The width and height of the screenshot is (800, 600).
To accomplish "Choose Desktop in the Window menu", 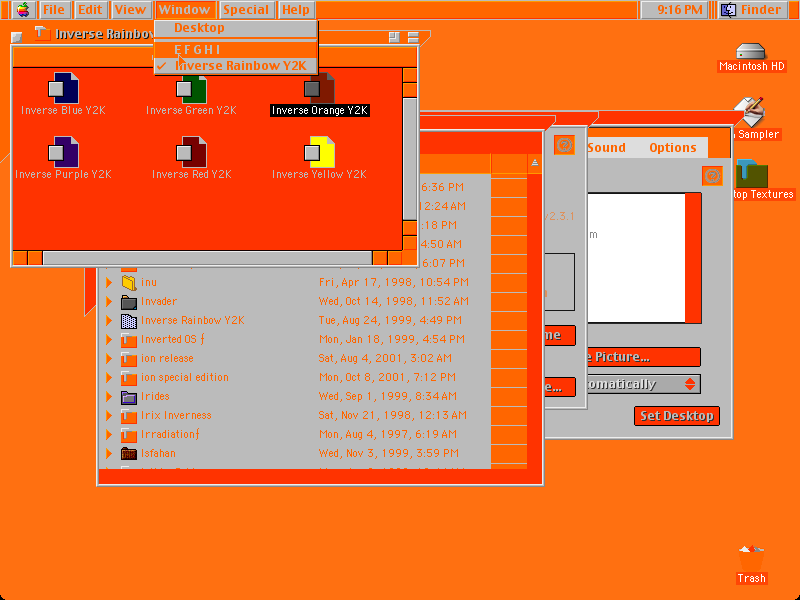I will point(236,28).
